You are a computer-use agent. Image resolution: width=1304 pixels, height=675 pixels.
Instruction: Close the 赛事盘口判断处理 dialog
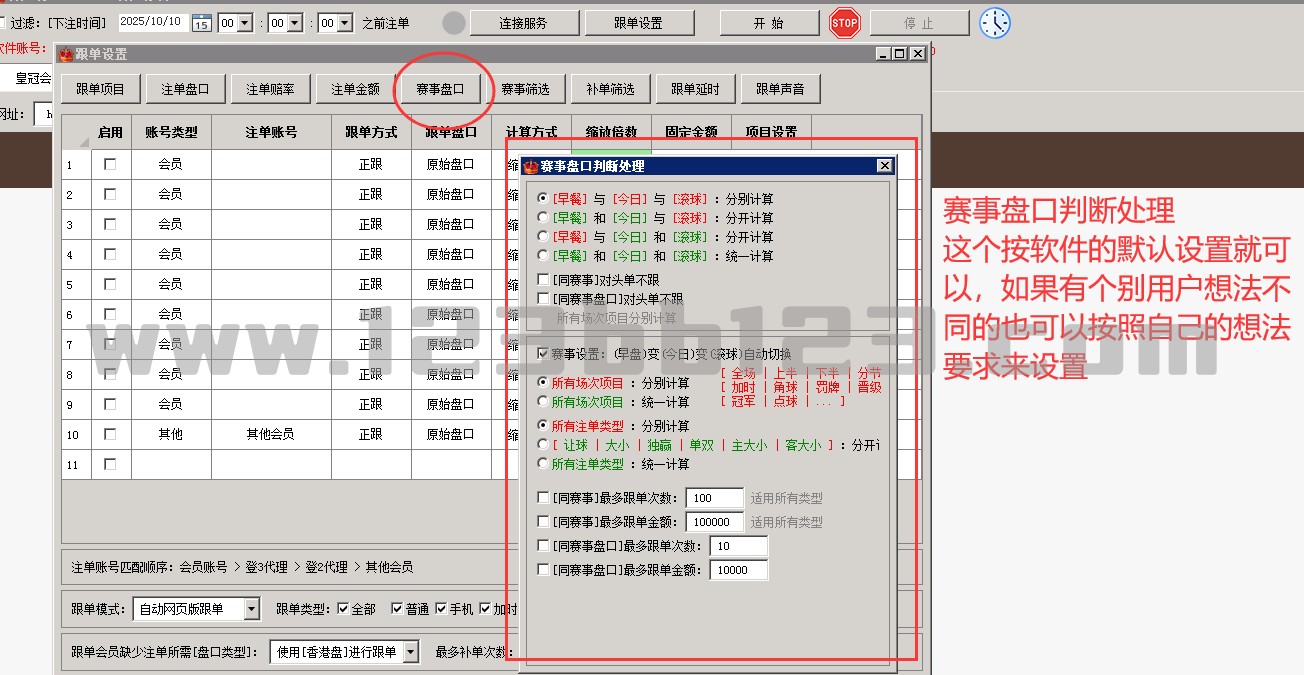[884, 166]
